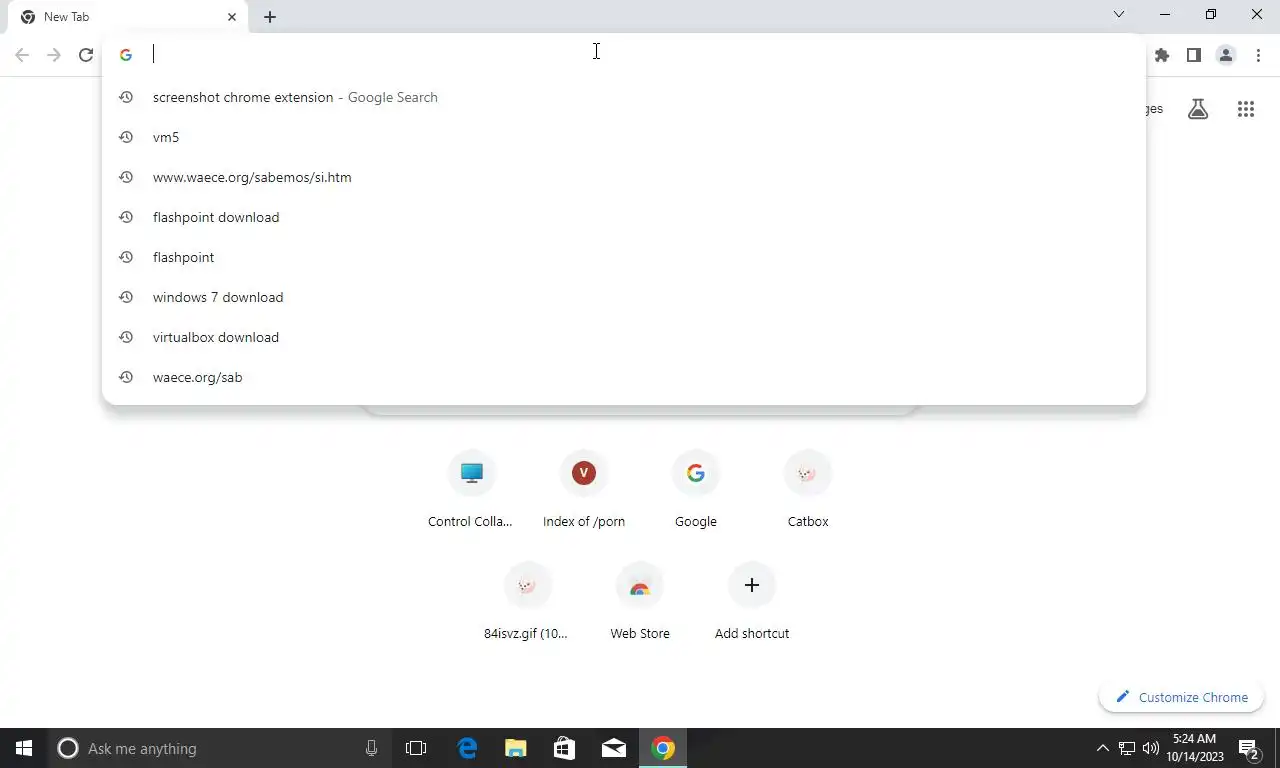The image size is (1280, 768).
Task: Choose suggestion 'www.waece.org/sabemos/si.htm'
Action: click(x=624, y=177)
